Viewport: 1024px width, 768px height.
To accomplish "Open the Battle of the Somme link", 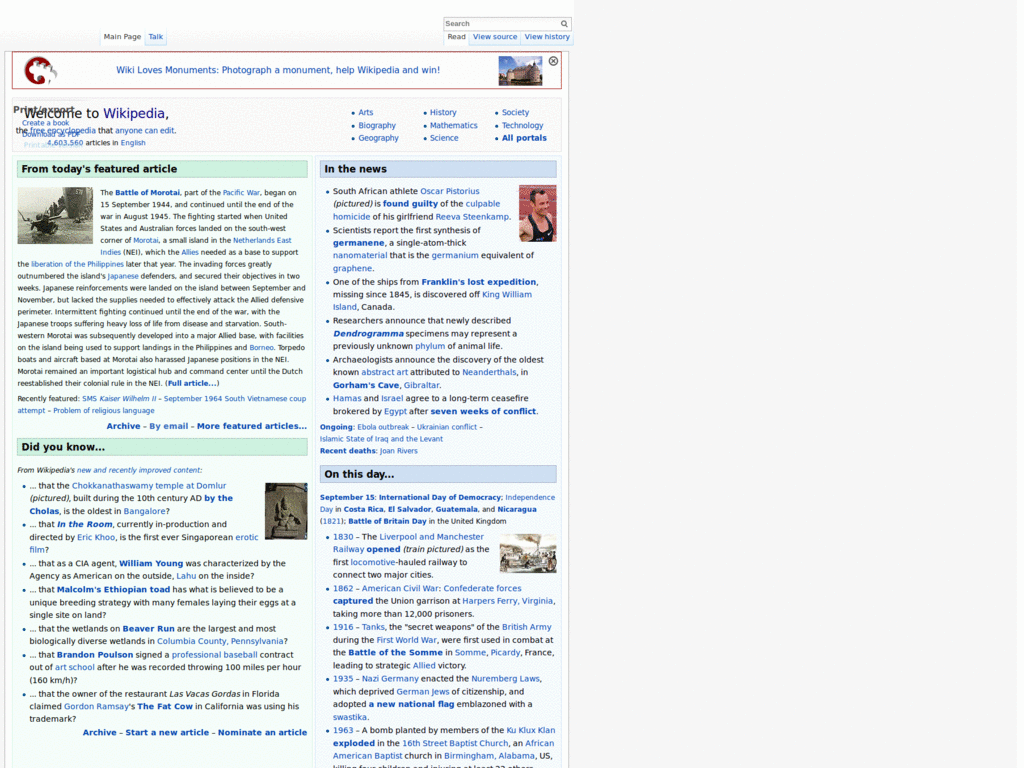I will [x=395, y=652].
